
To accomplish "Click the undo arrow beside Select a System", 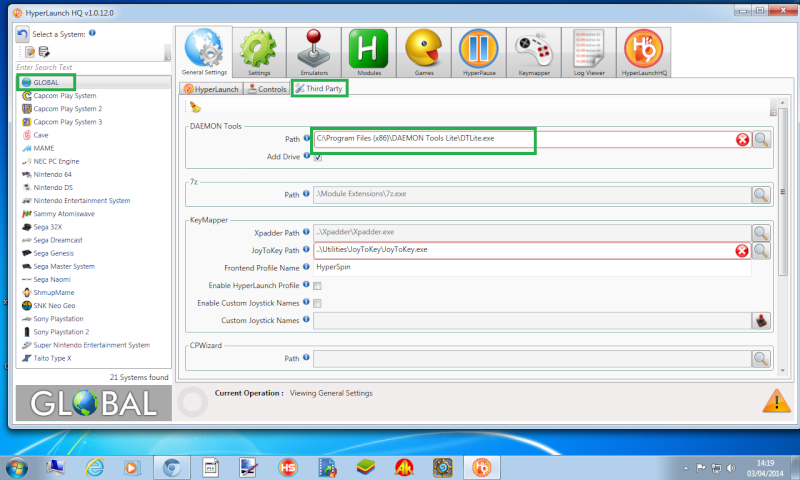I will click(22, 34).
